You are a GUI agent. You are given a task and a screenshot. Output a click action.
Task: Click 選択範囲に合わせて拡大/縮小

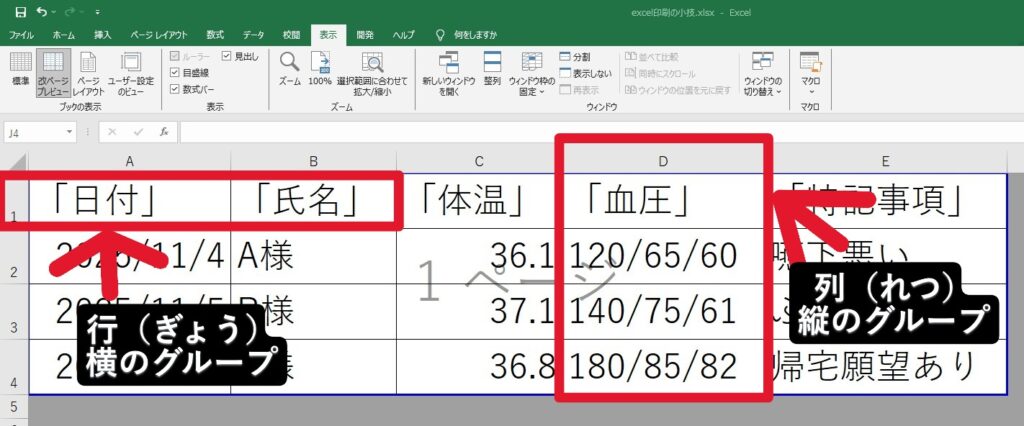(372, 70)
